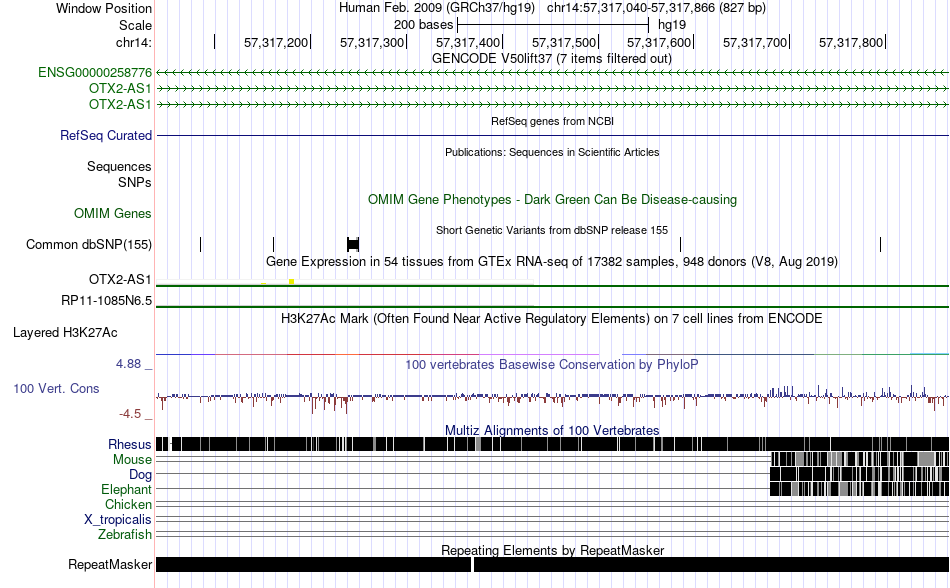Open Repeating Elements by RepeatMasker title

coord(552,550)
